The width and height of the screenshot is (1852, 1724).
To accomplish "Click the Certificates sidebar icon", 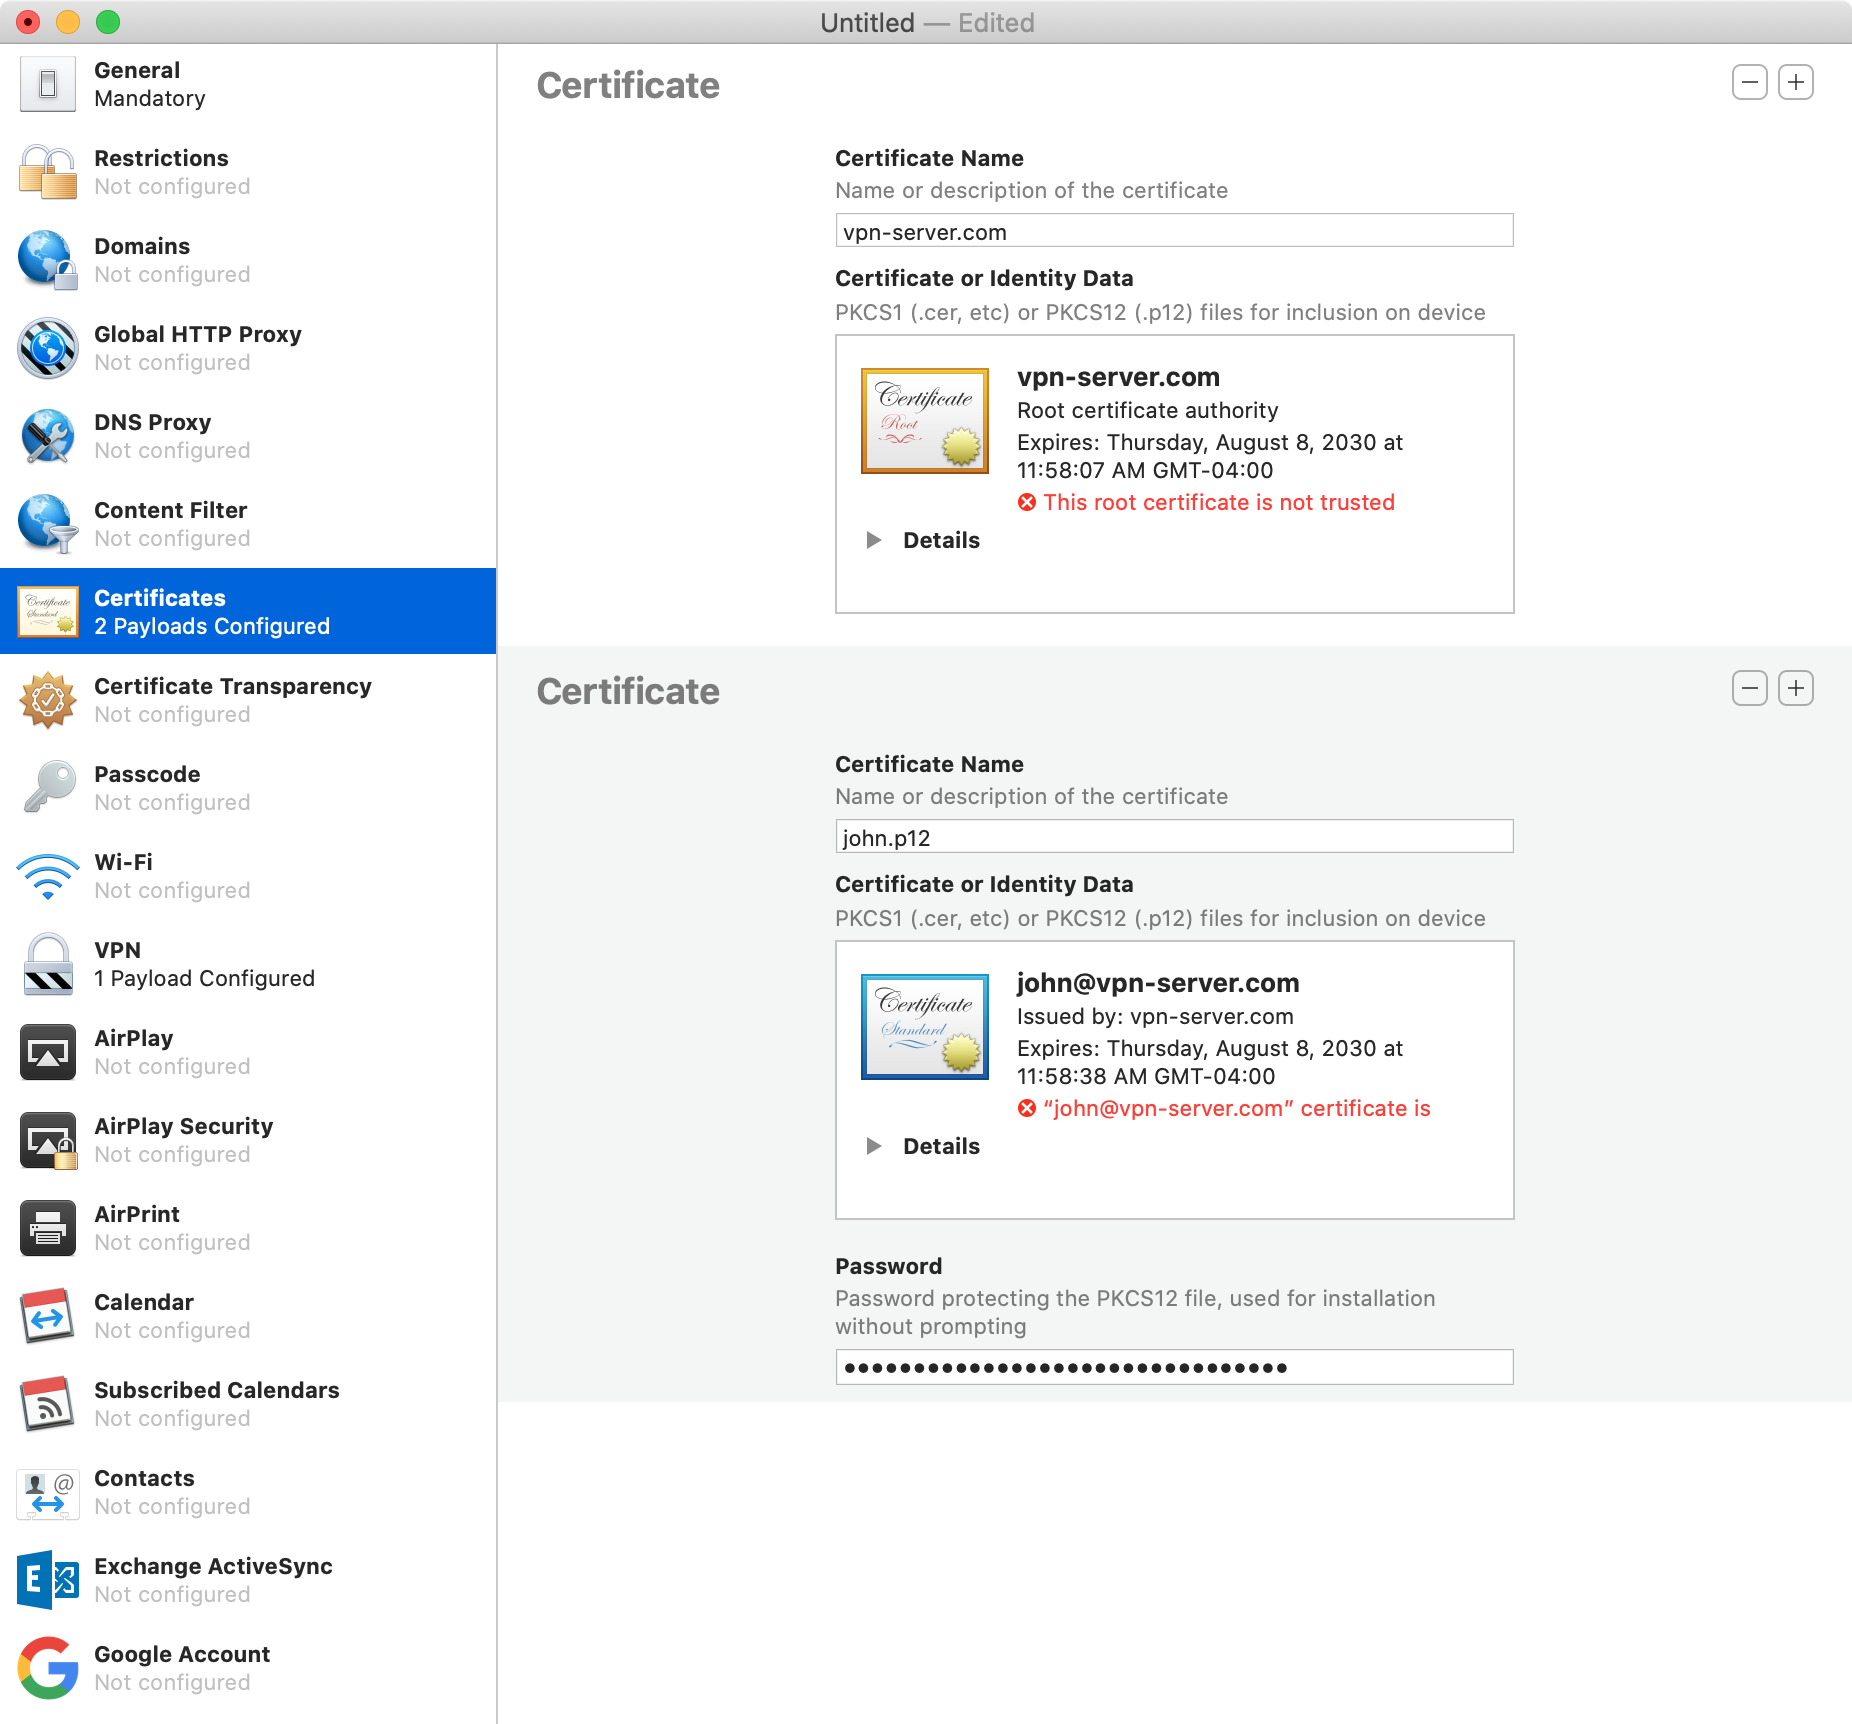I will coord(47,612).
